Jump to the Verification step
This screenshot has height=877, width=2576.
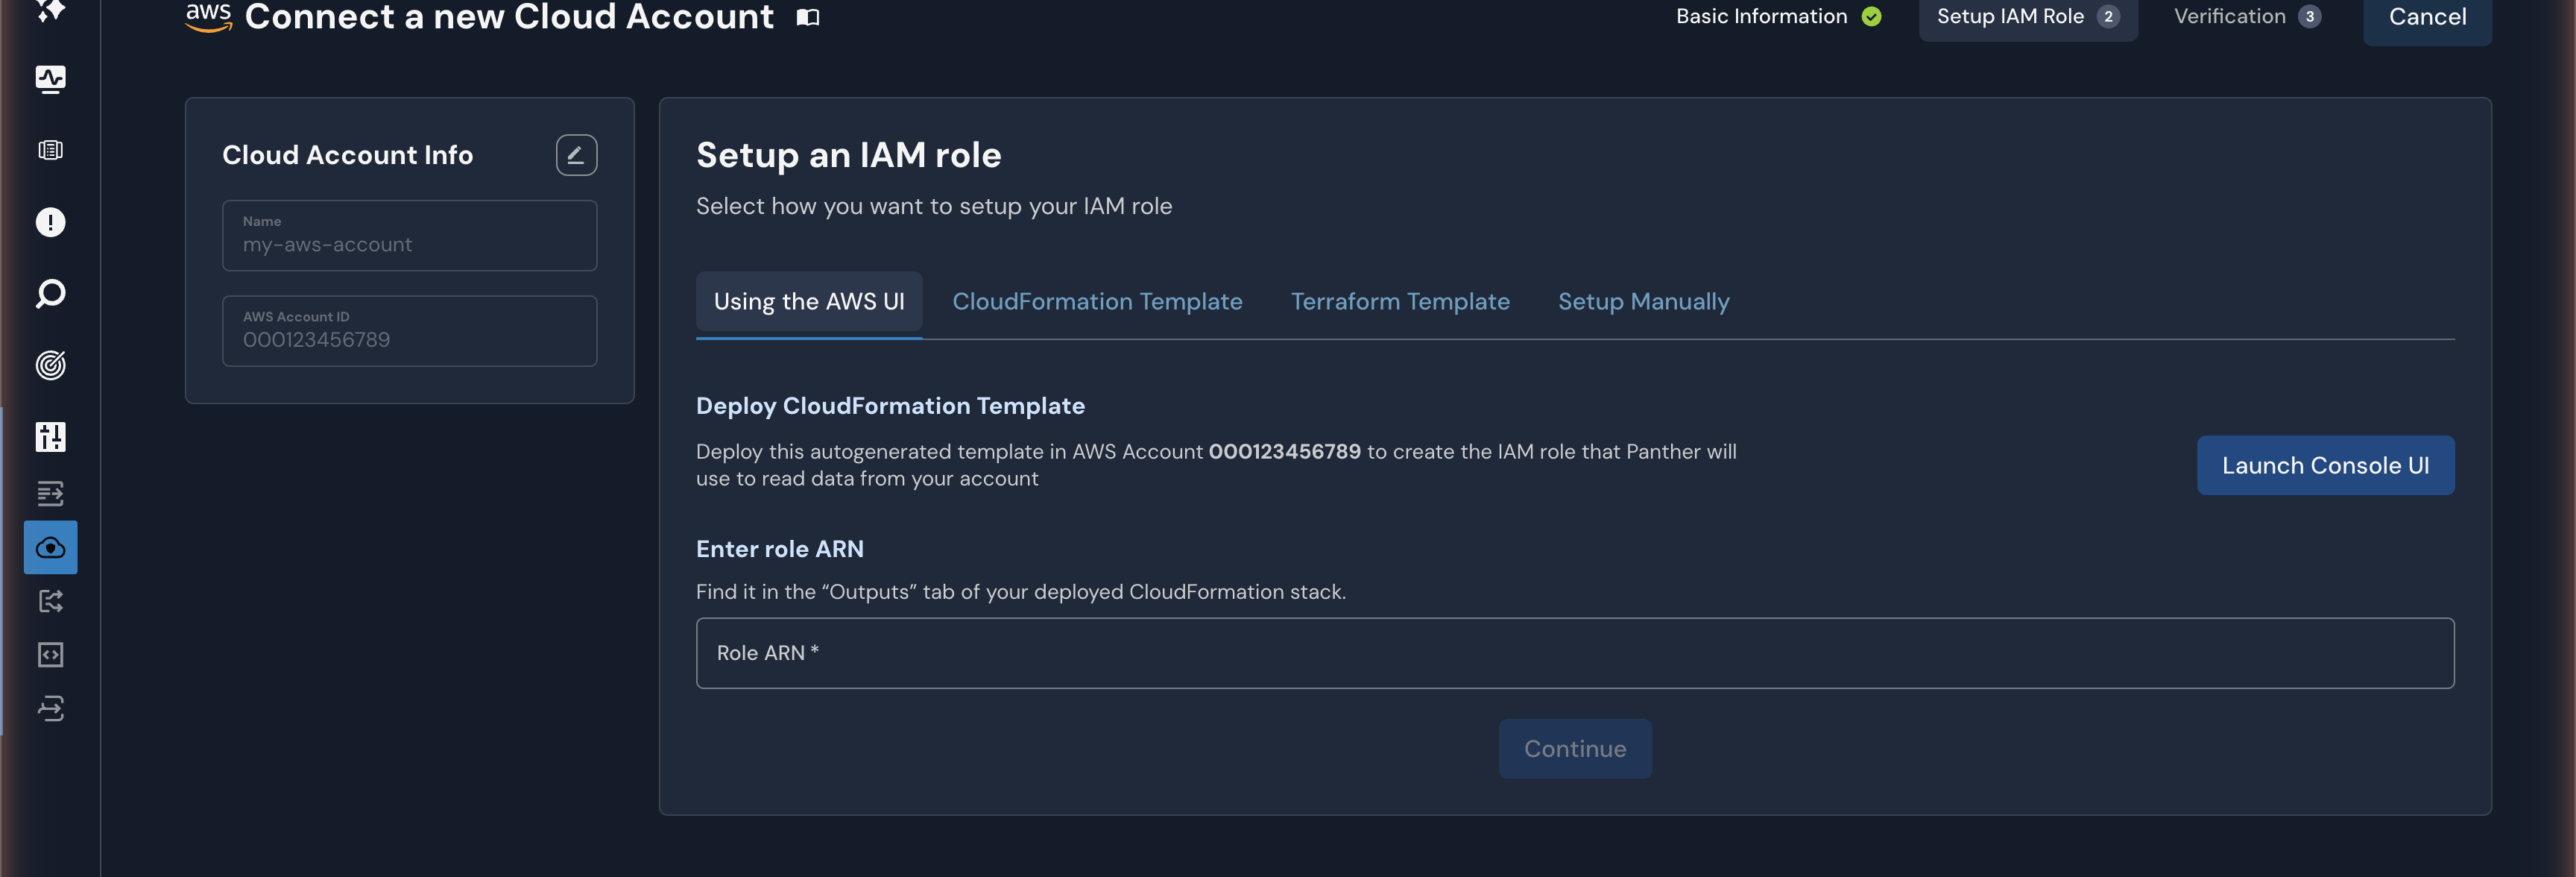[x=2247, y=17]
